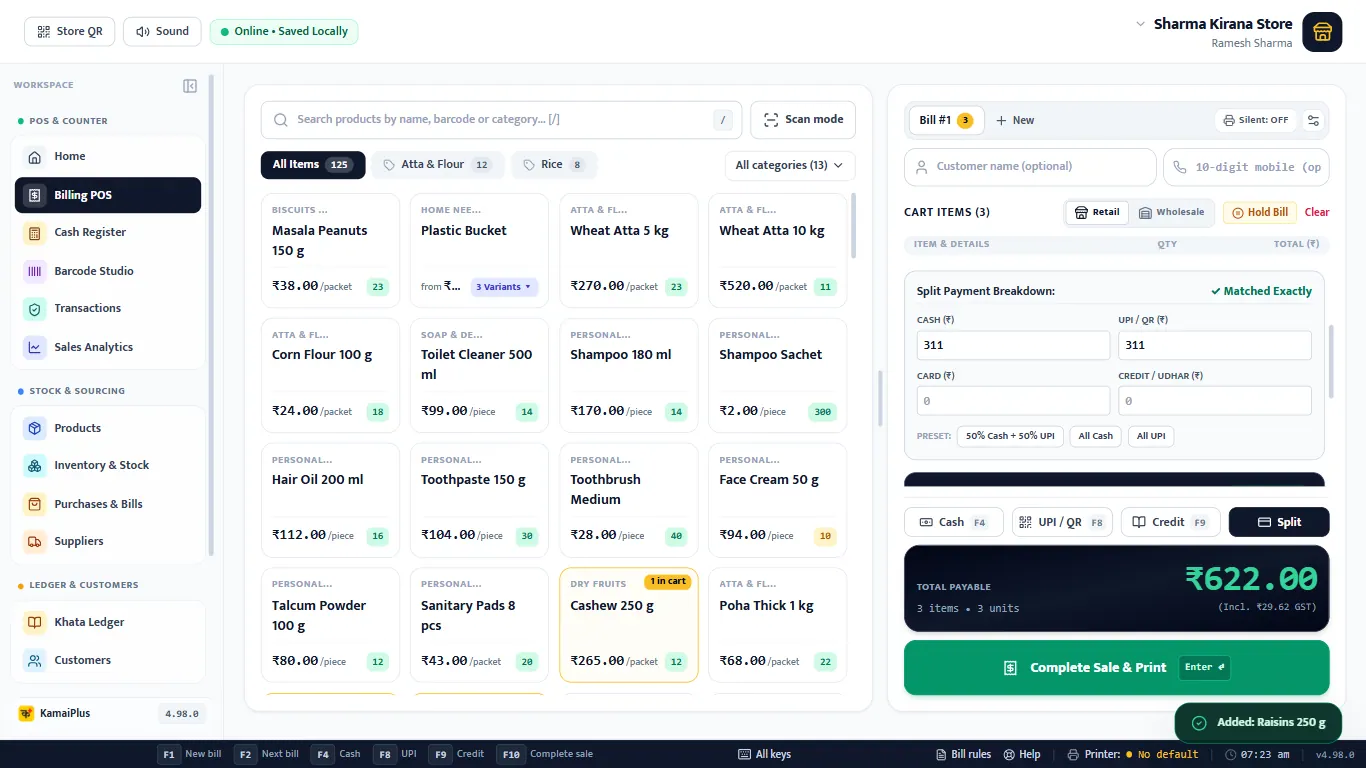Start a New bill tab
The width and height of the screenshot is (1366, 768).
pos(1015,120)
